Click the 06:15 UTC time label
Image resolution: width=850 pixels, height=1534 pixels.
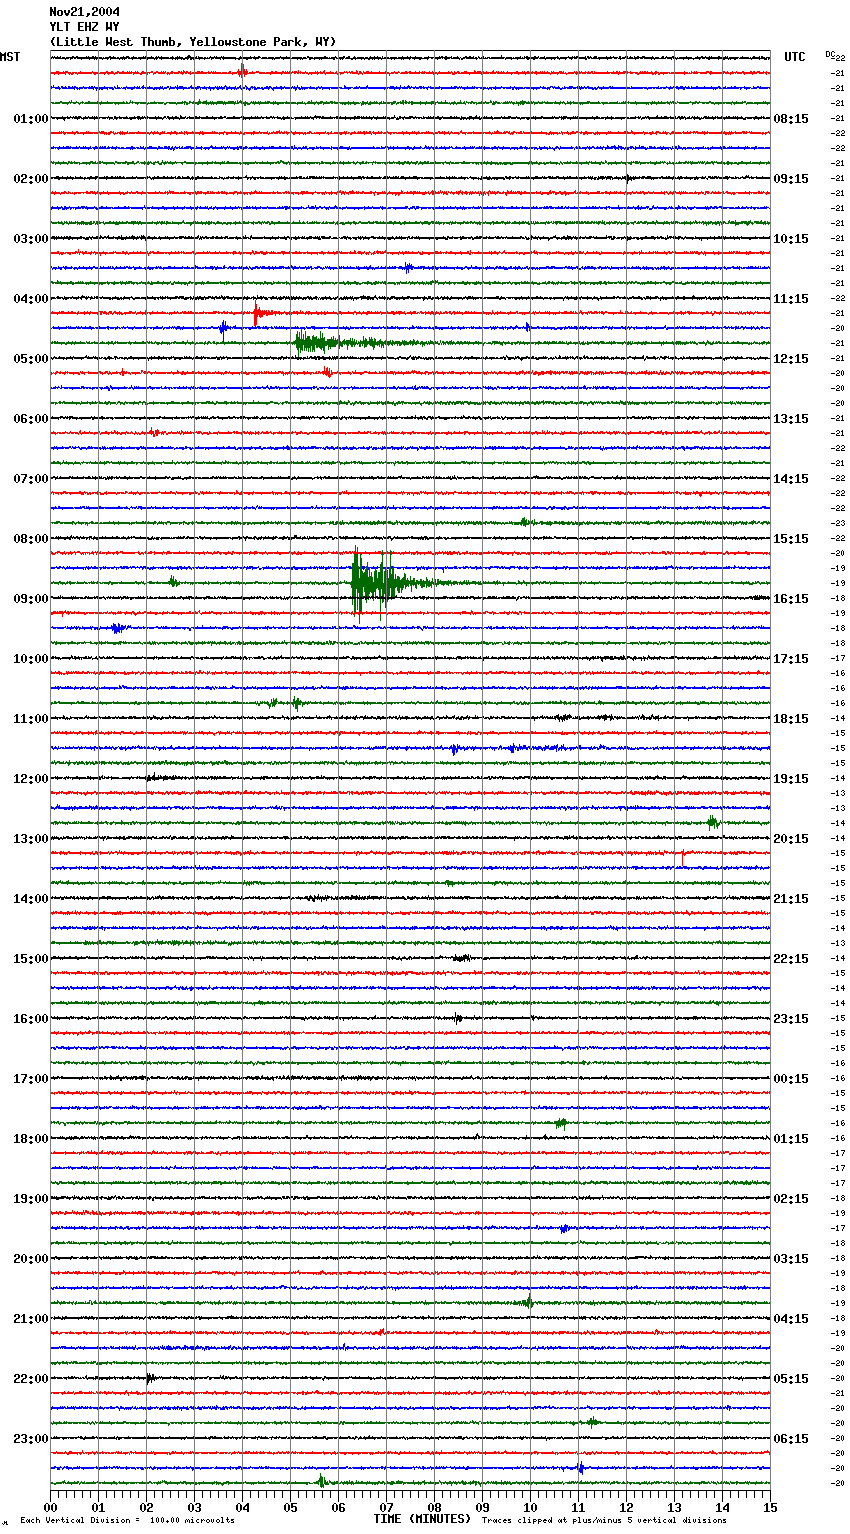click(791, 1439)
